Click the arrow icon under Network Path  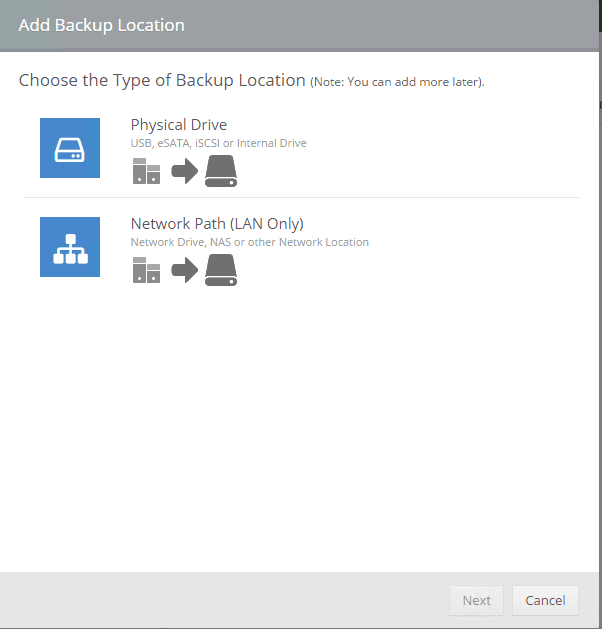tap(185, 270)
